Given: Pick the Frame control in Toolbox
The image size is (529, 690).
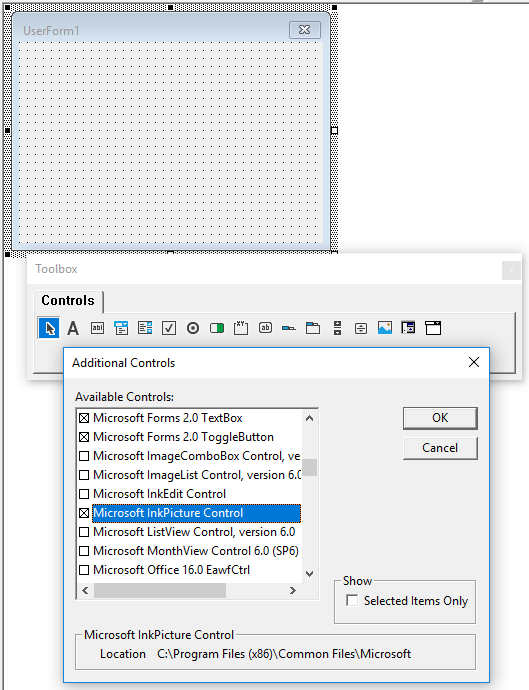Looking at the screenshot, I should tap(241, 328).
